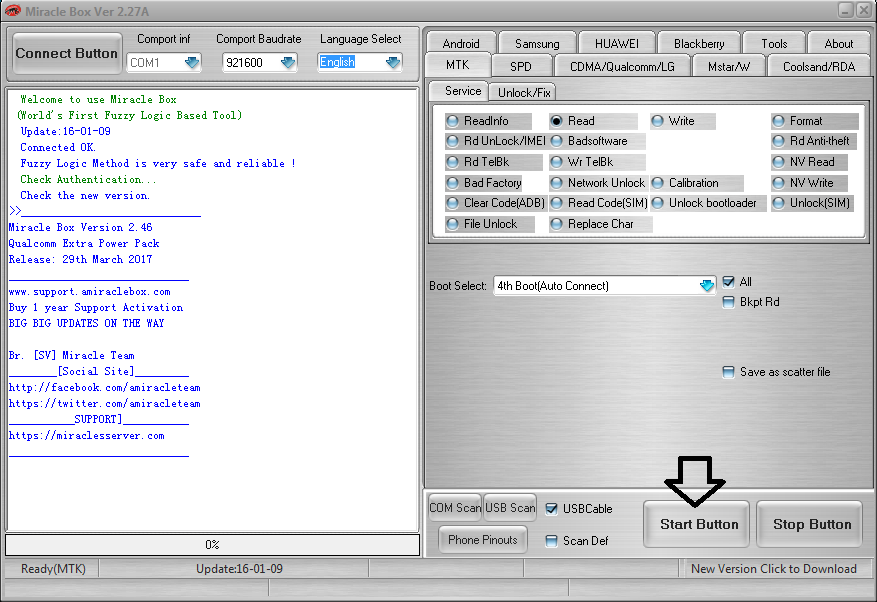Enable Save as scatter file
The height and width of the screenshot is (602, 877).
728,372
